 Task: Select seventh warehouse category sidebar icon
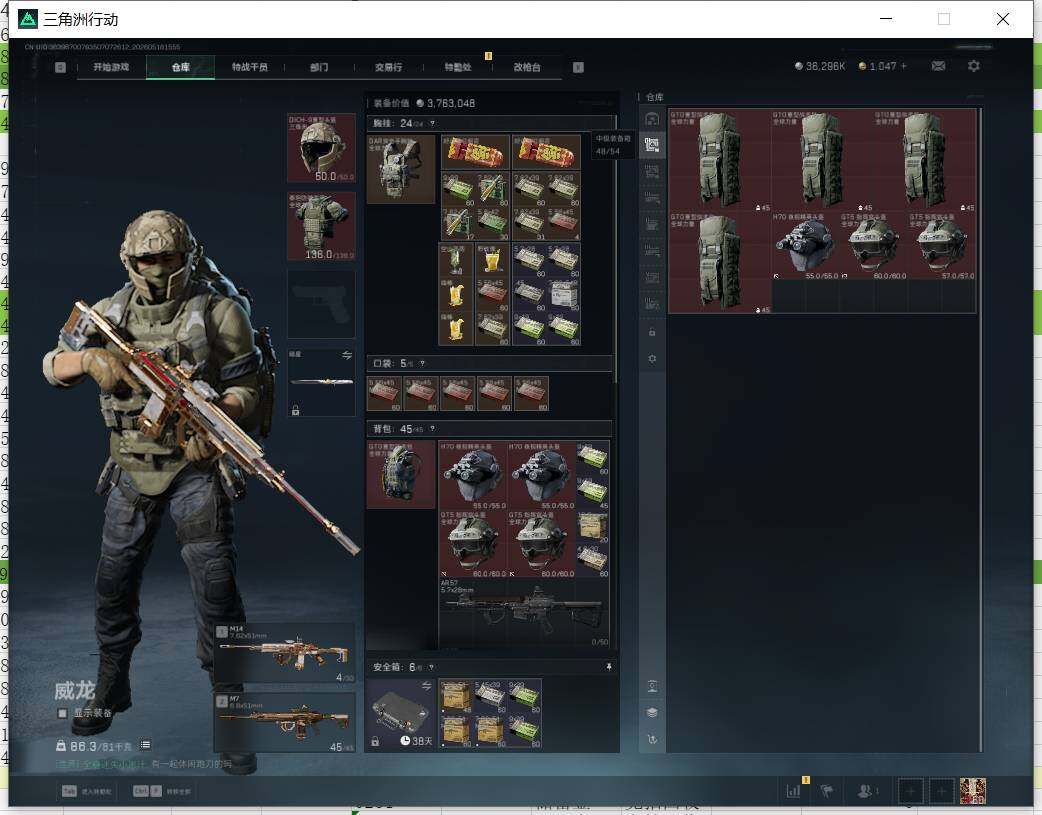(x=652, y=278)
